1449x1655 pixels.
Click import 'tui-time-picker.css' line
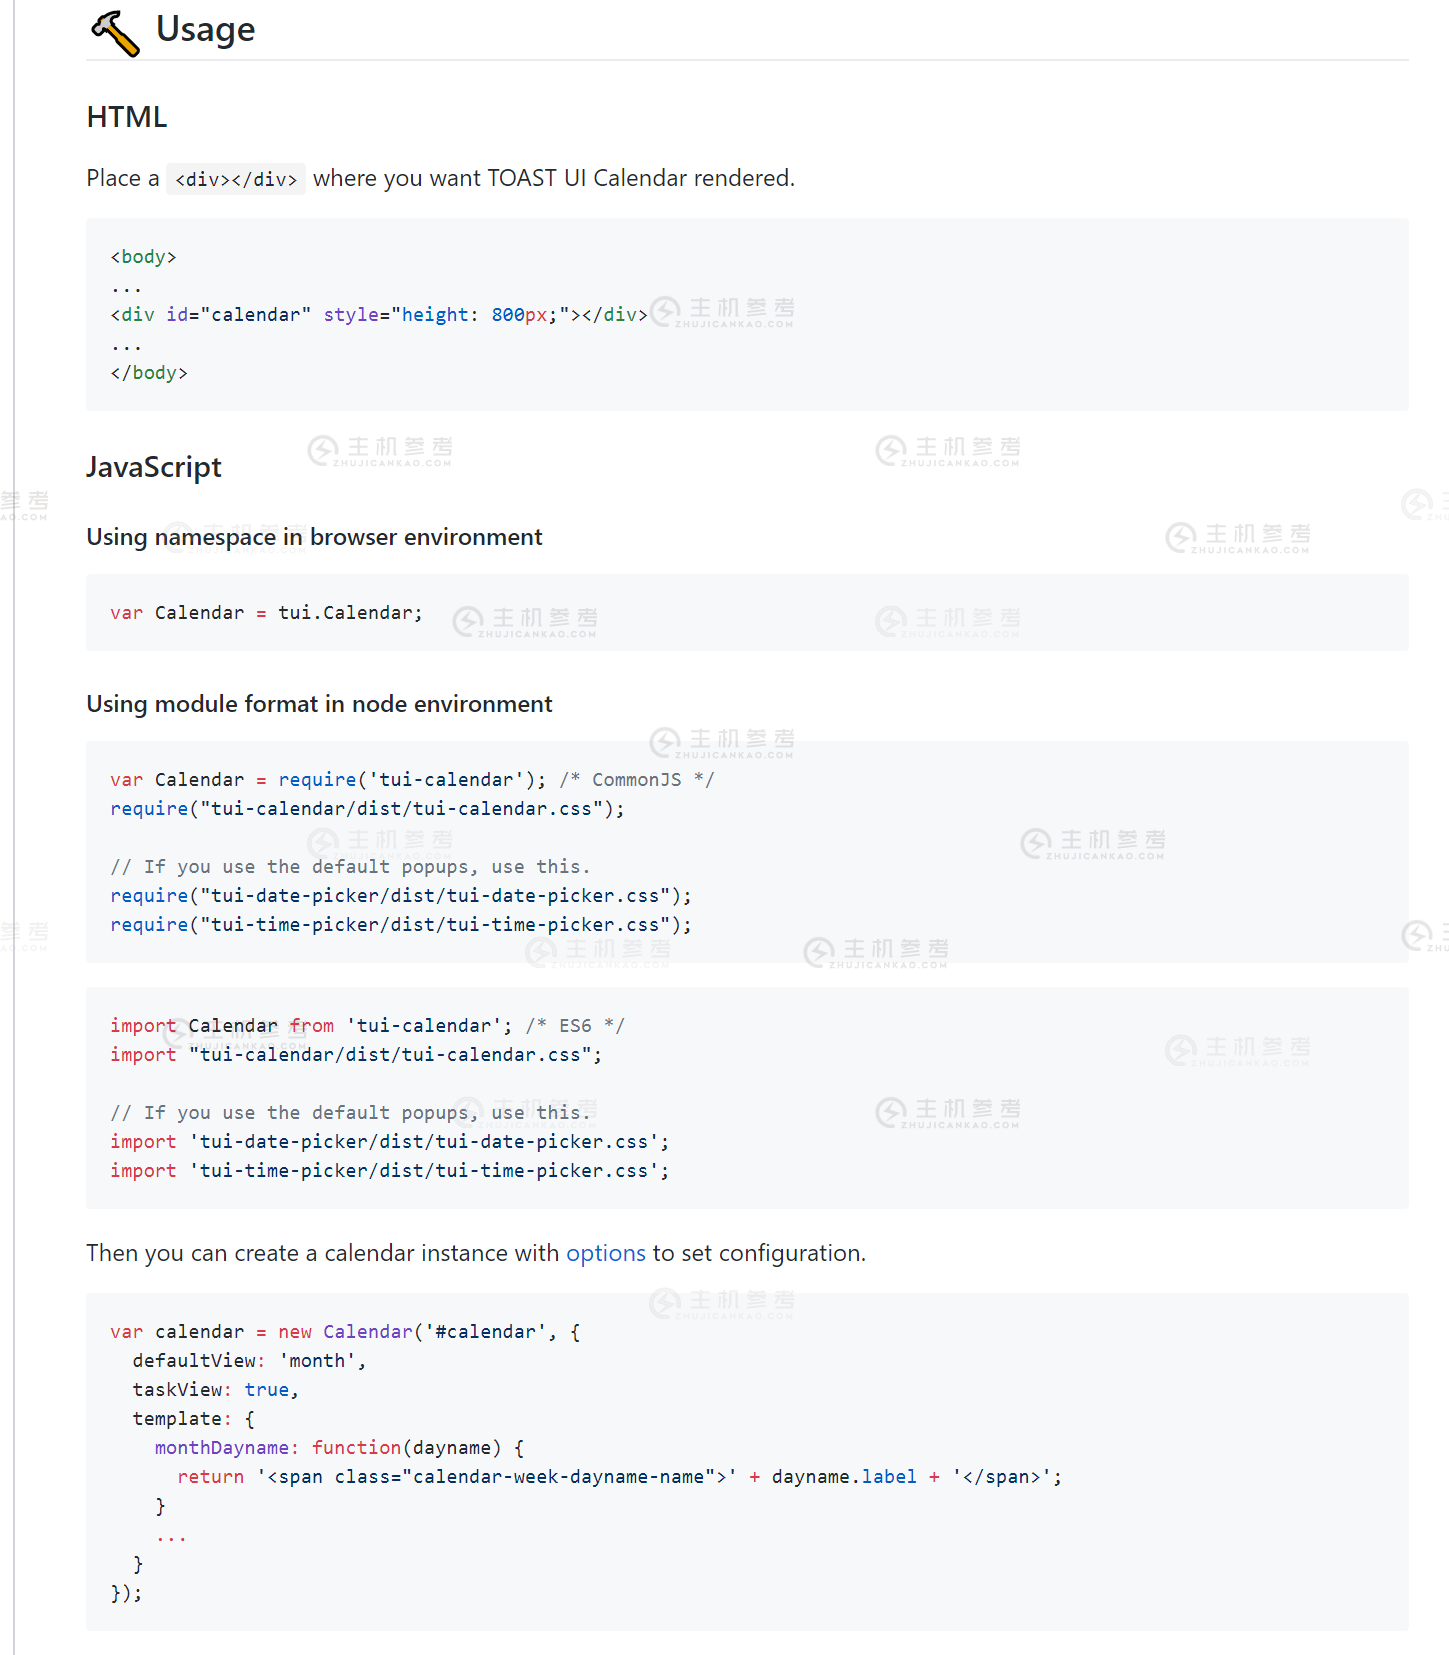click(x=390, y=1171)
